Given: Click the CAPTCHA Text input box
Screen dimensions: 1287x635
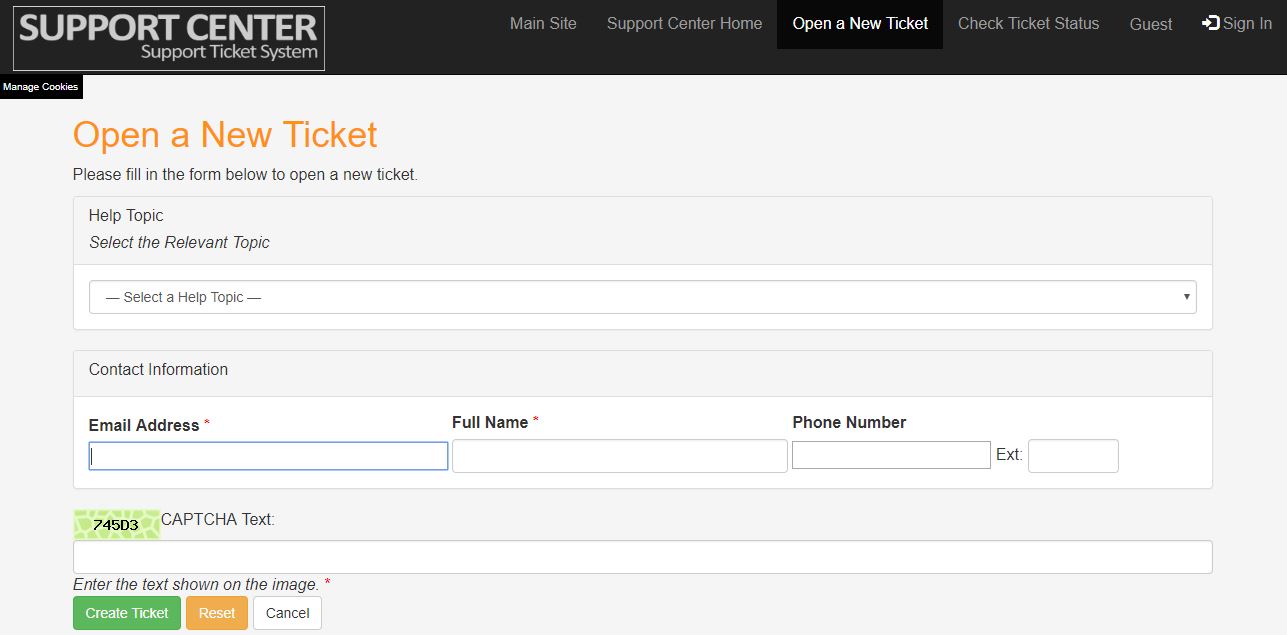Looking at the screenshot, I should tap(642, 557).
